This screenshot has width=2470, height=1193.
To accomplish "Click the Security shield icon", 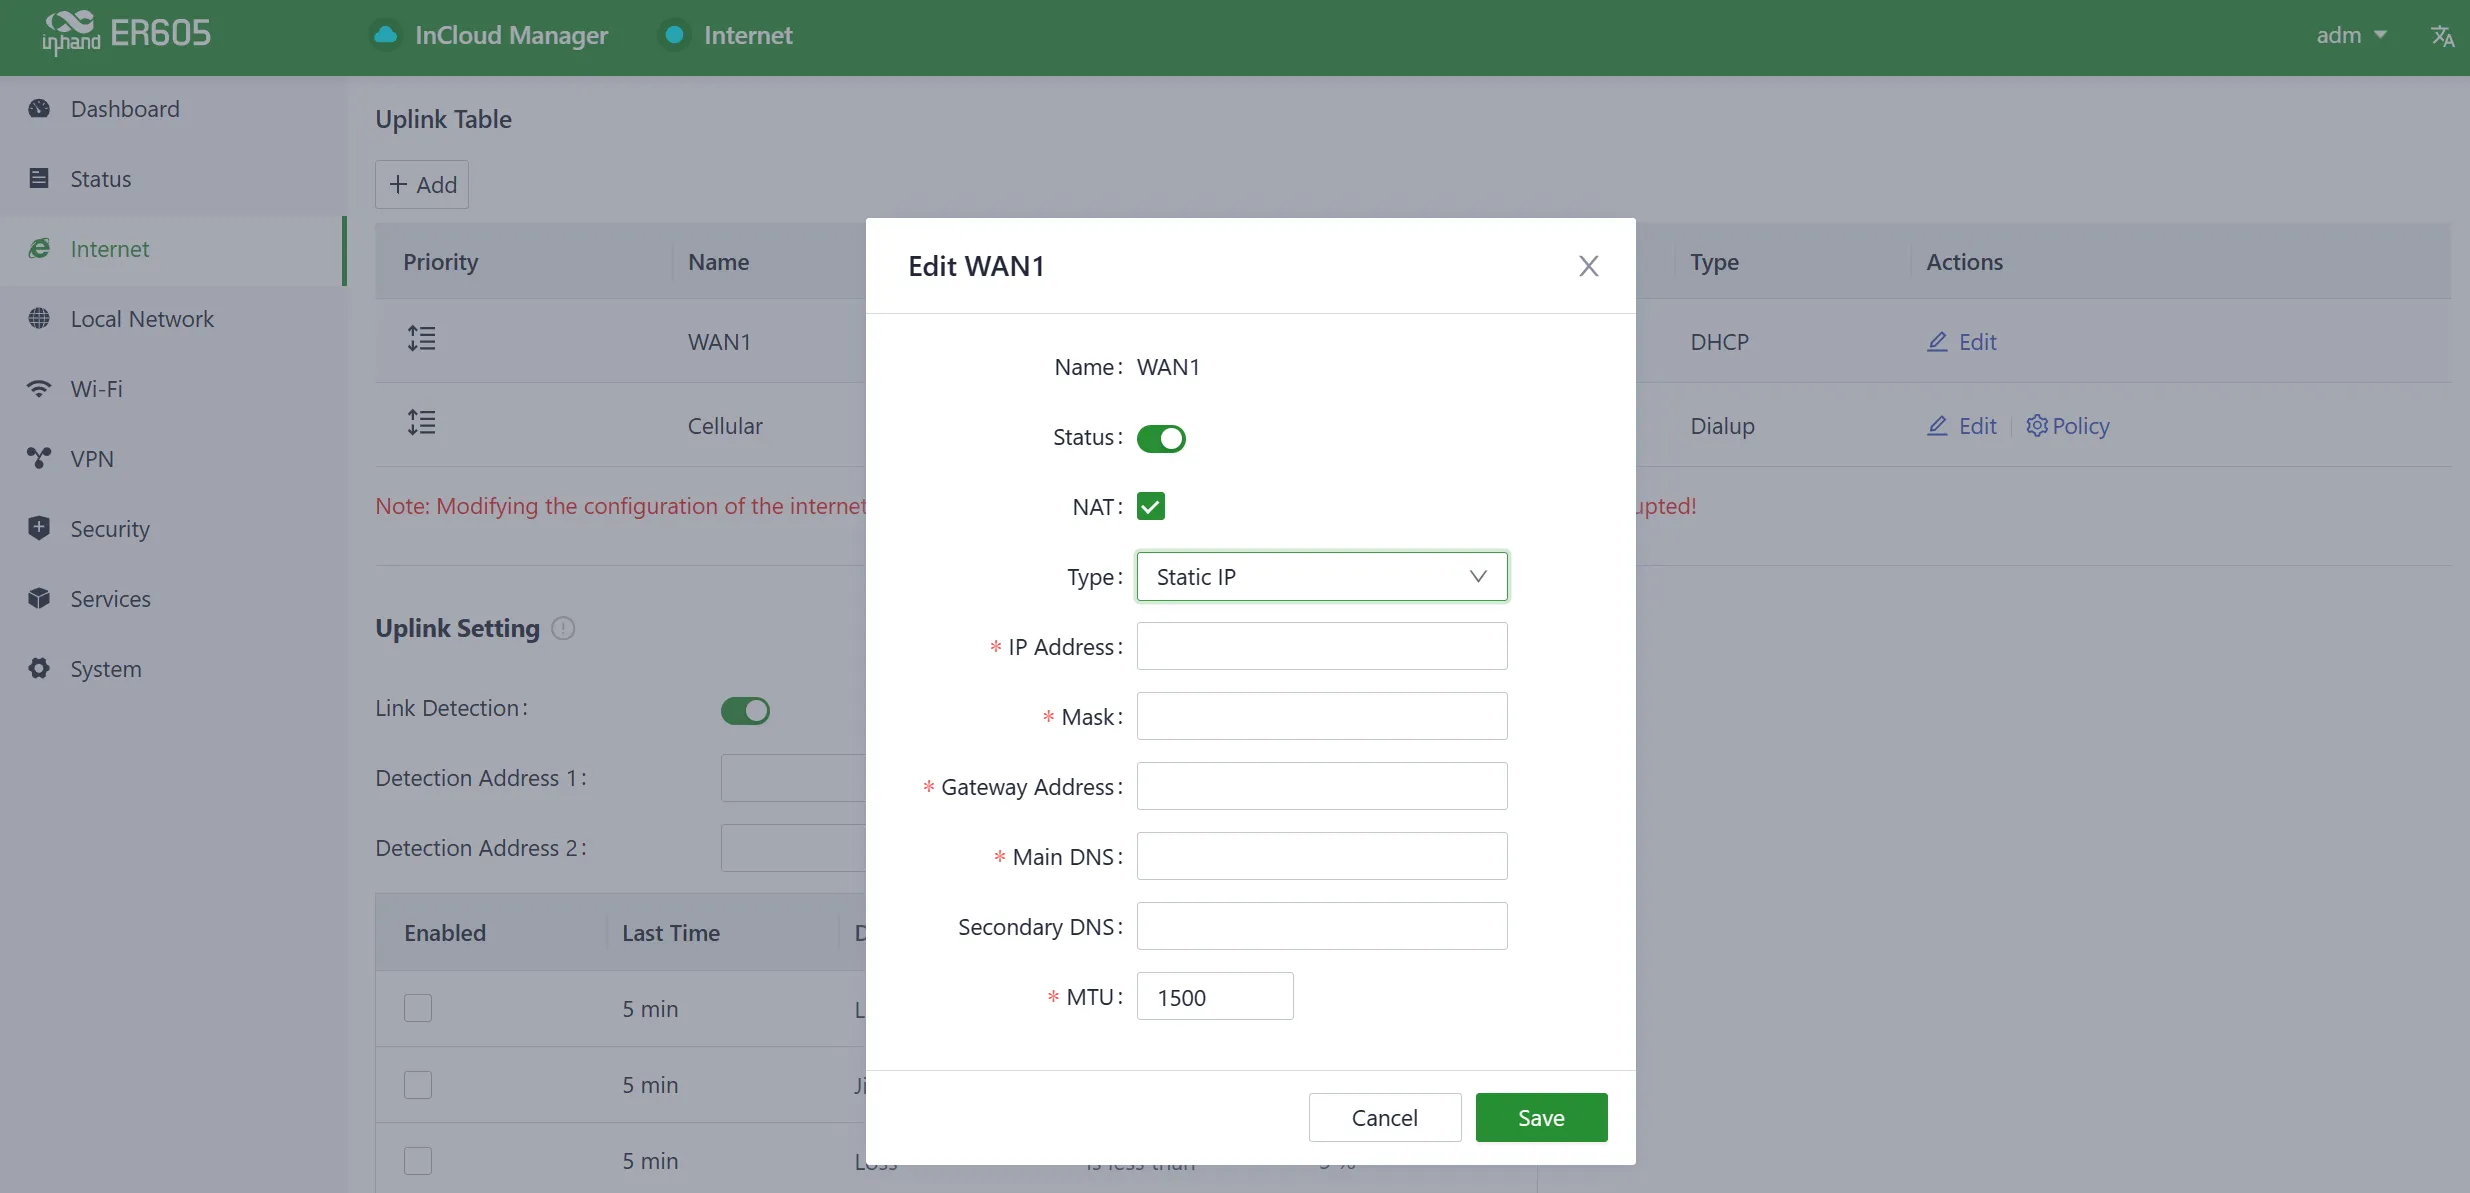I will (x=39, y=529).
